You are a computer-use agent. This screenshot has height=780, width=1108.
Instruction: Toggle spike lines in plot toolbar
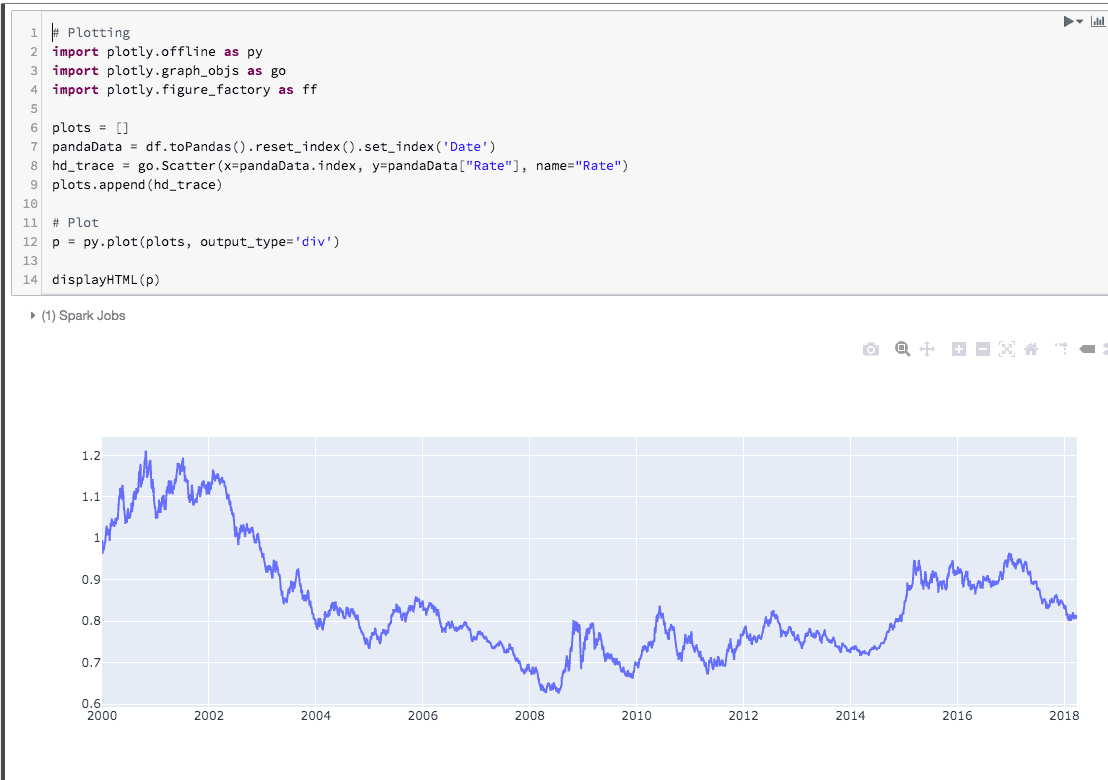[1062, 349]
